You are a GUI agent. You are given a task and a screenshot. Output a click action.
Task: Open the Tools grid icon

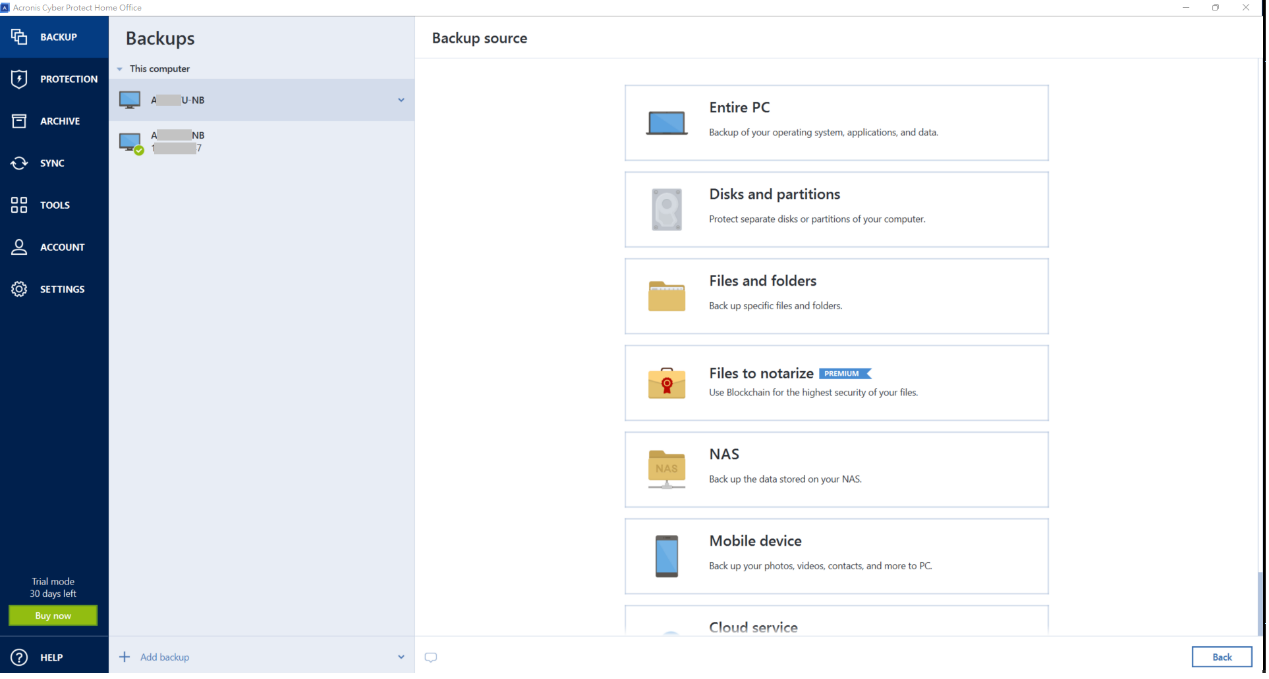tap(19, 205)
